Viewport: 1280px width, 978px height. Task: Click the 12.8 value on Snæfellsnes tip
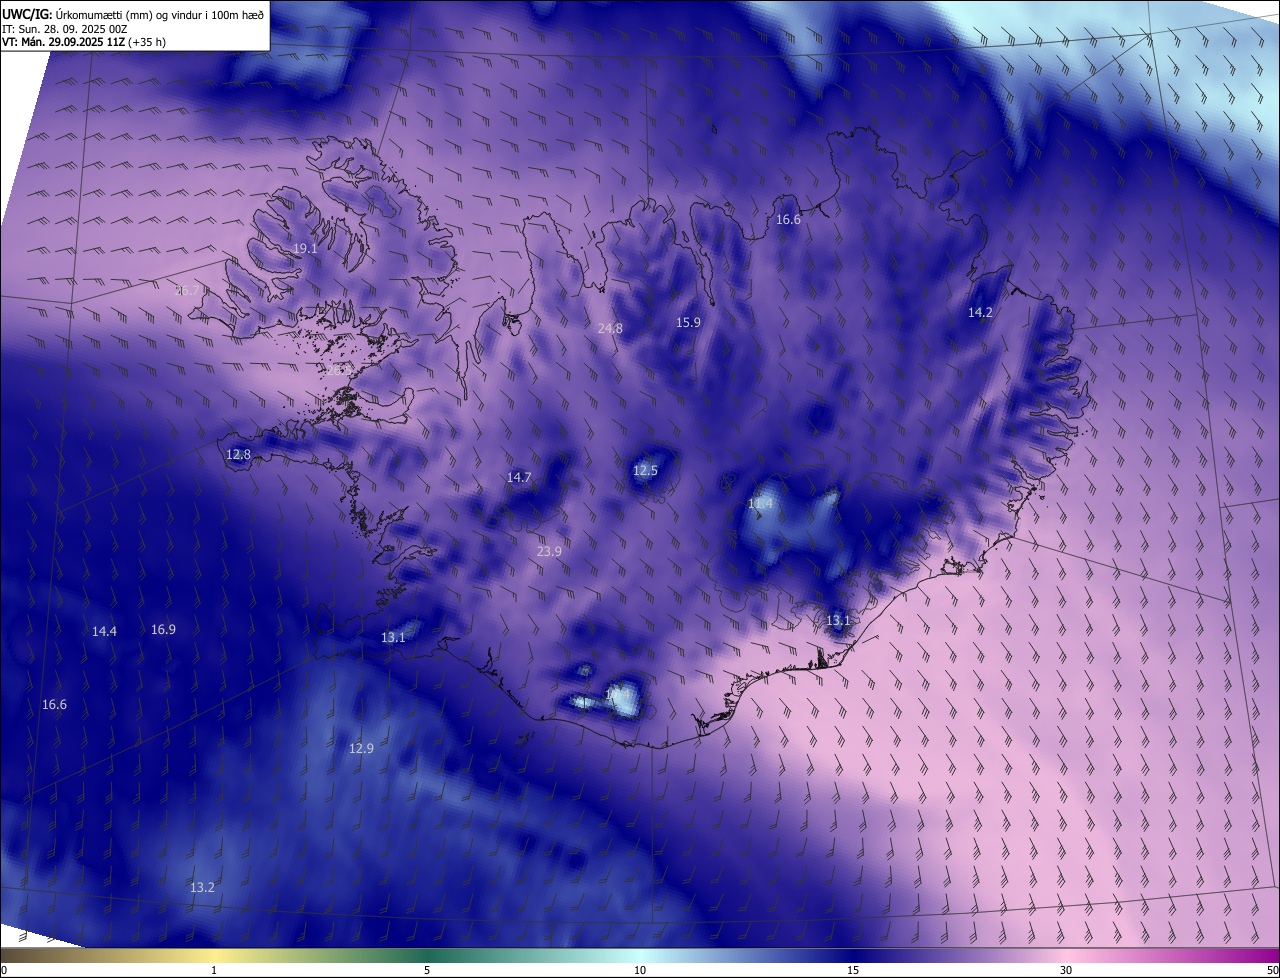238,454
